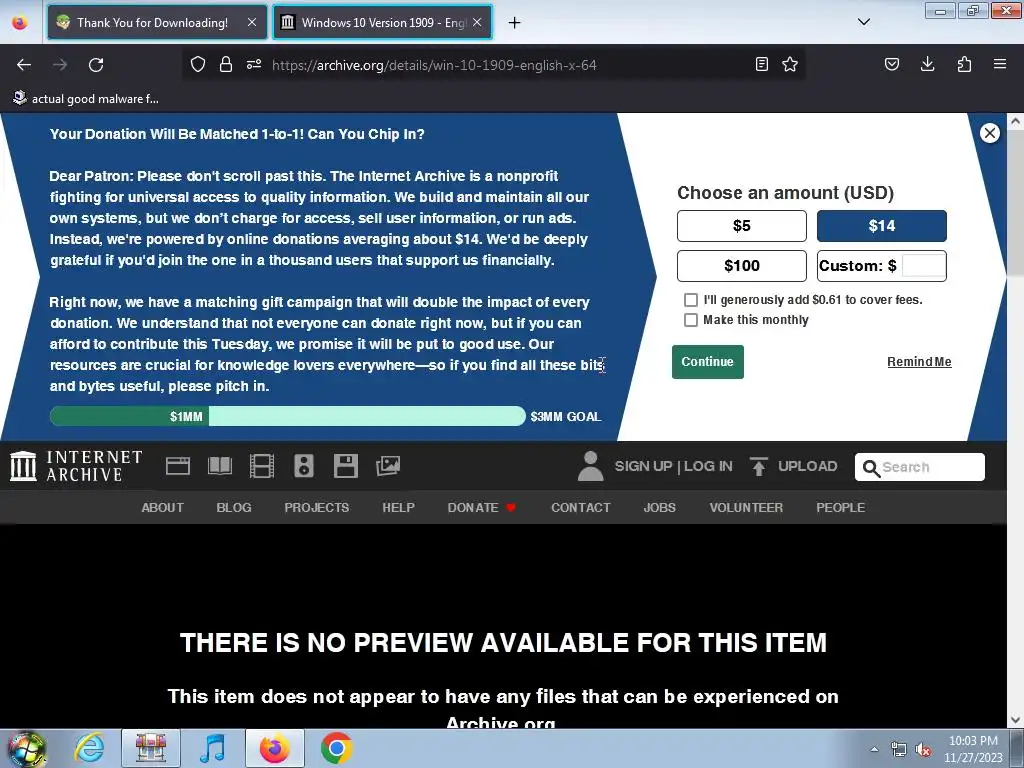Open a new tab with plus
Viewport: 1024px width, 768px height.
tap(515, 23)
